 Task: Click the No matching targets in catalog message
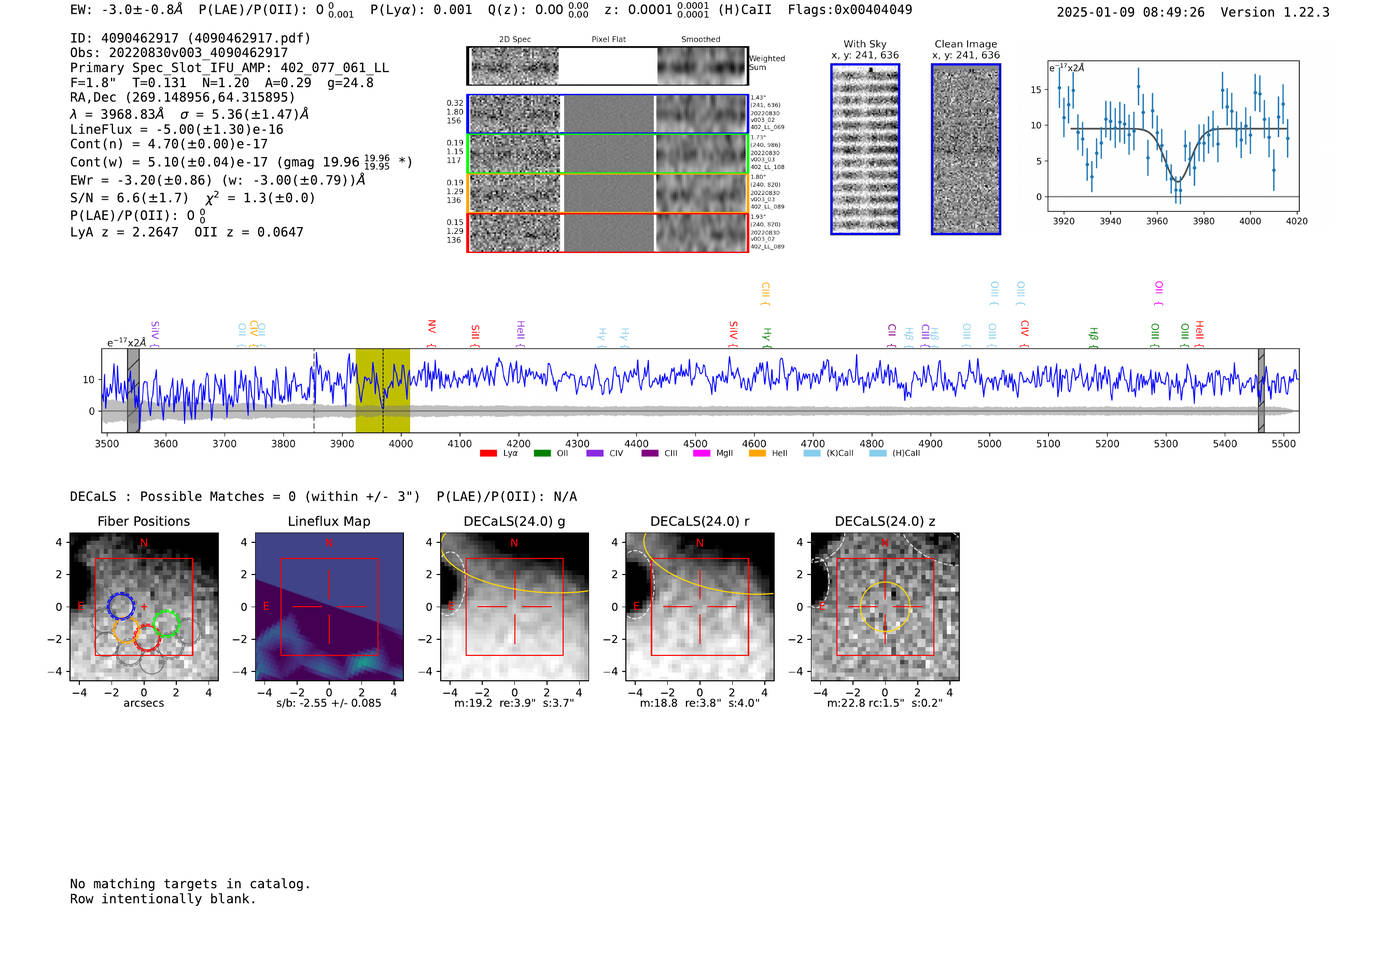tap(190, 884)
